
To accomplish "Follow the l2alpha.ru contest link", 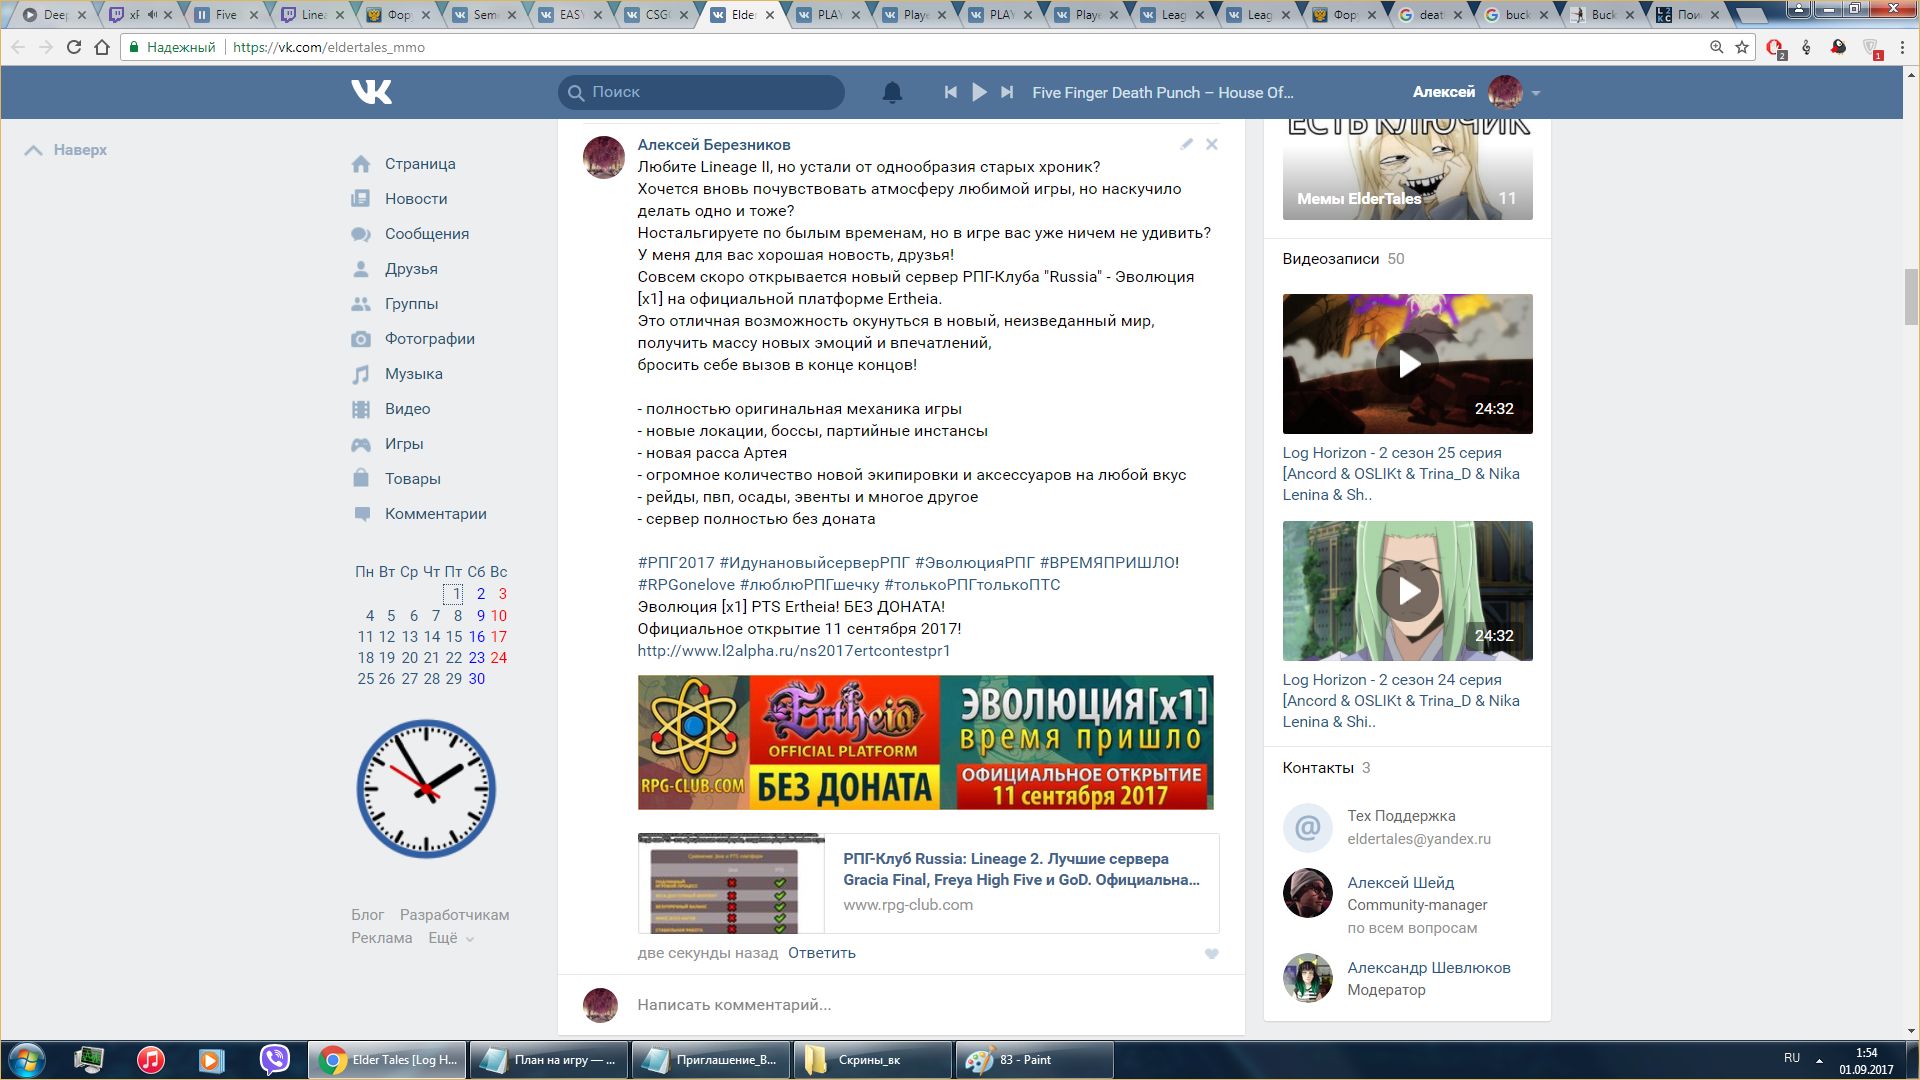I will [794, 651].
